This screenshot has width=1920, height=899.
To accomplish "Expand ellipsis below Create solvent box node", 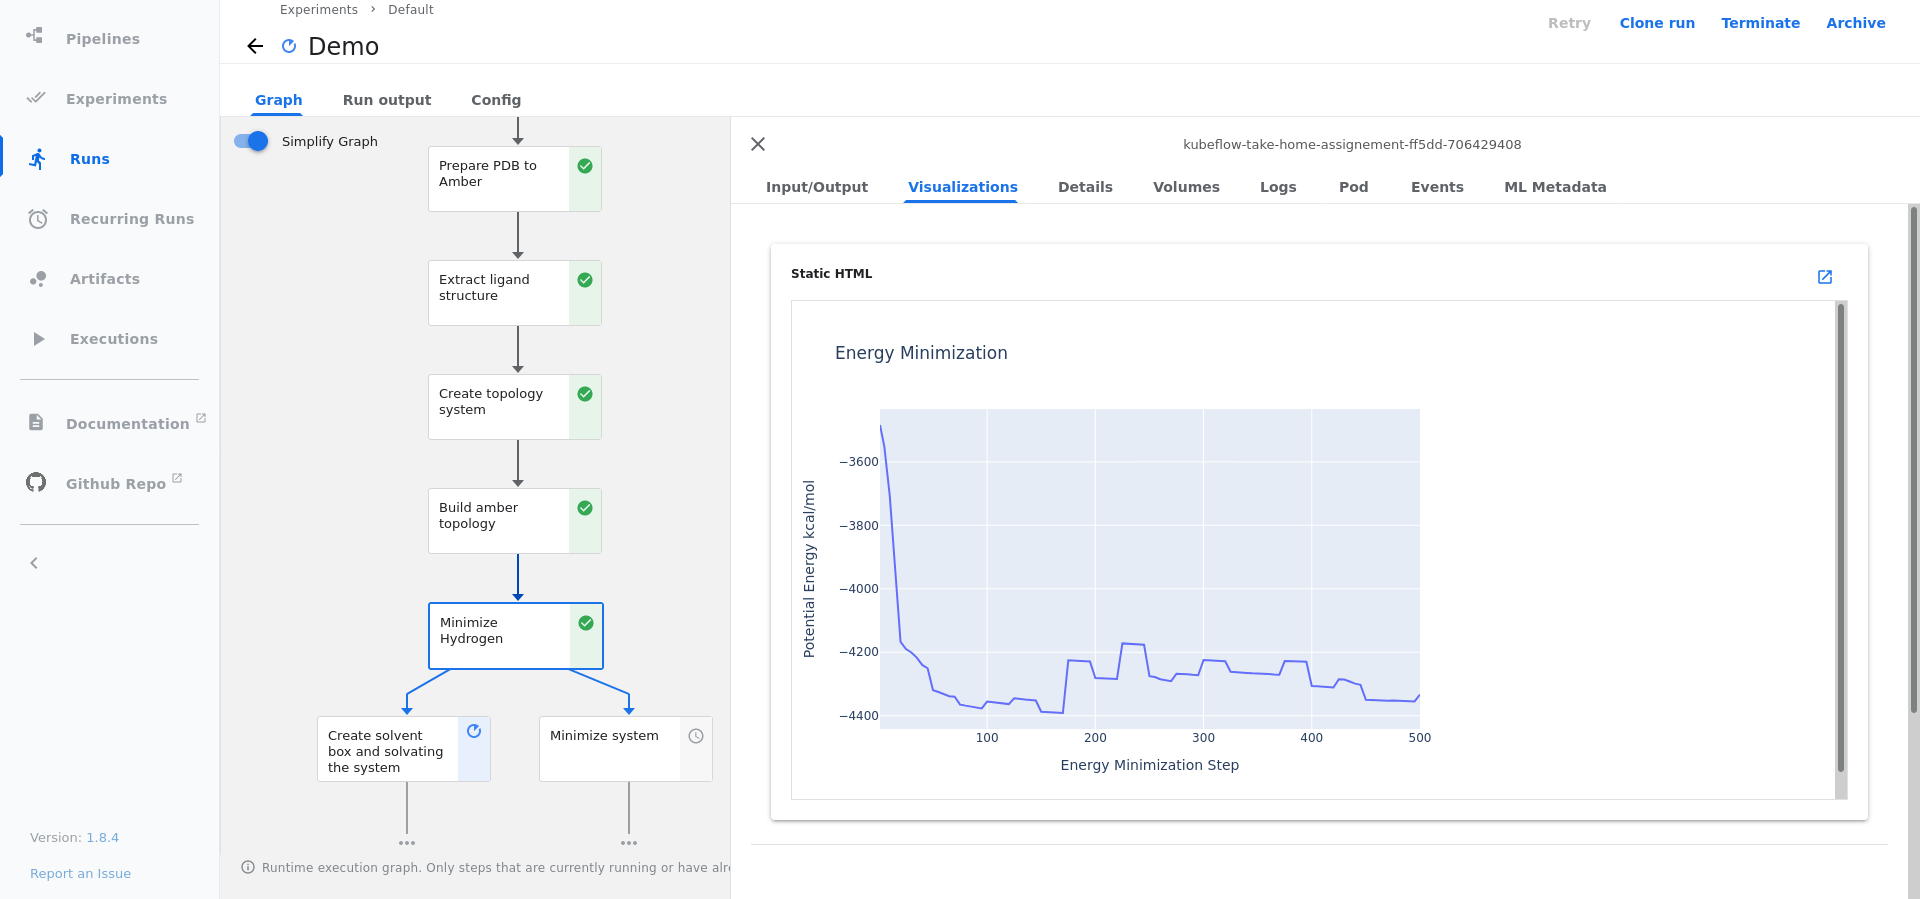I will coord(407,843).
